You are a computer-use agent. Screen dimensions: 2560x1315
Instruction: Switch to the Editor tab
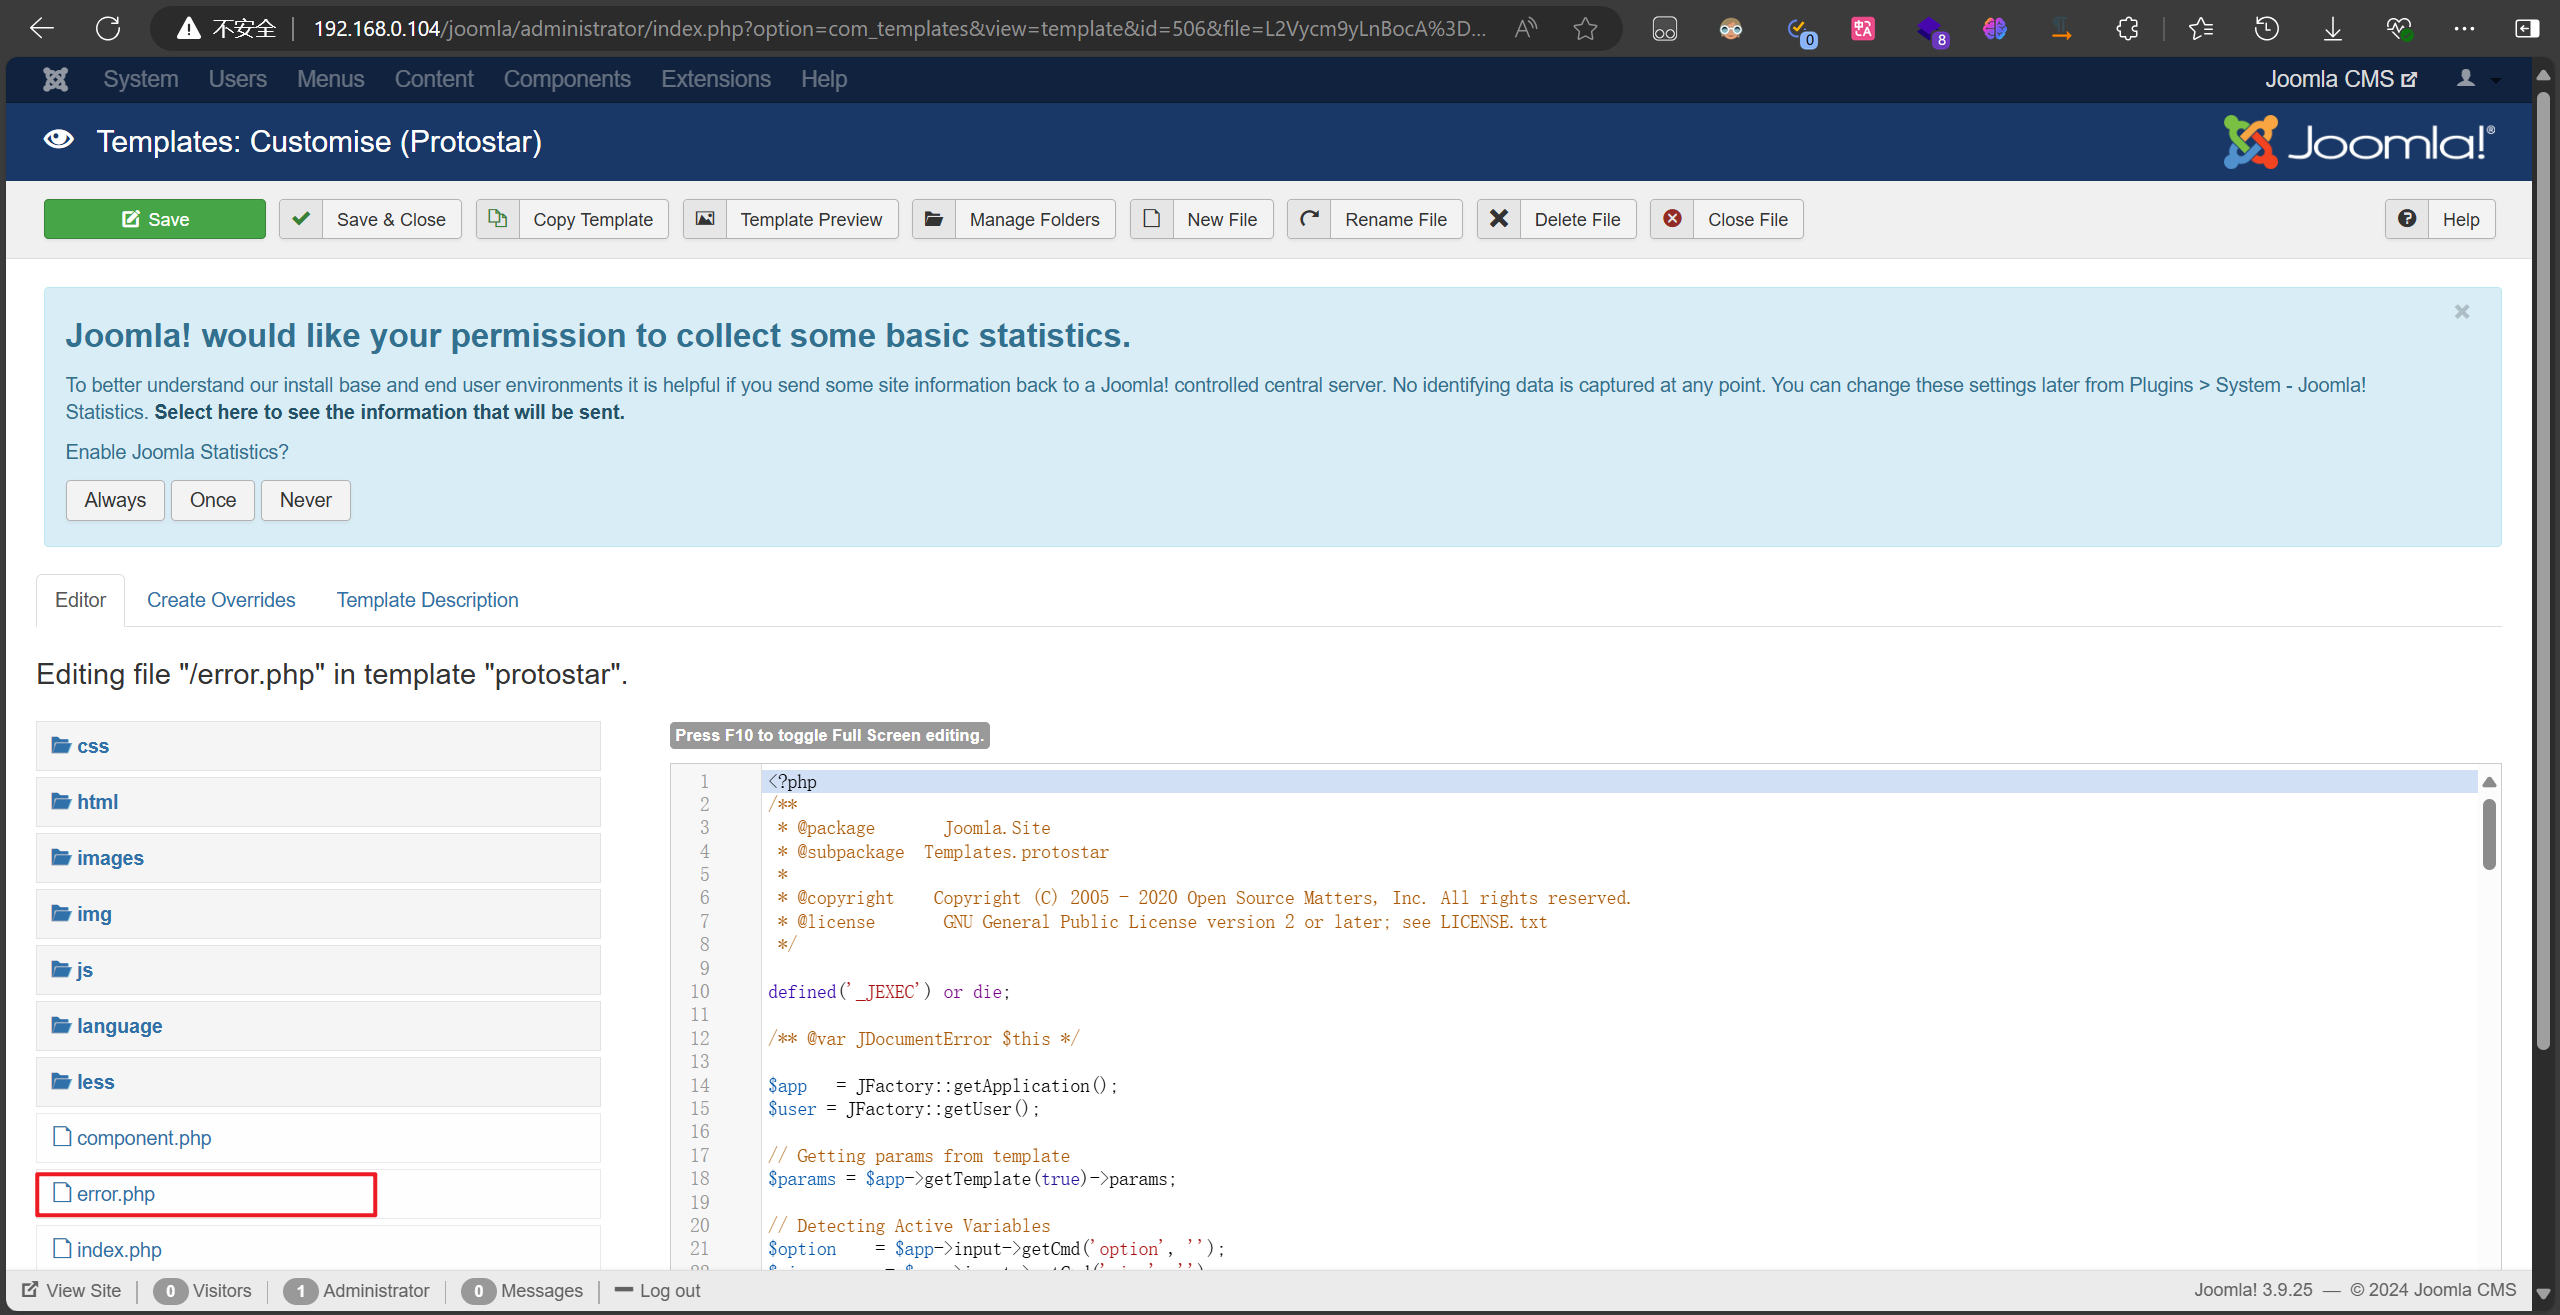tap(80, 600)
